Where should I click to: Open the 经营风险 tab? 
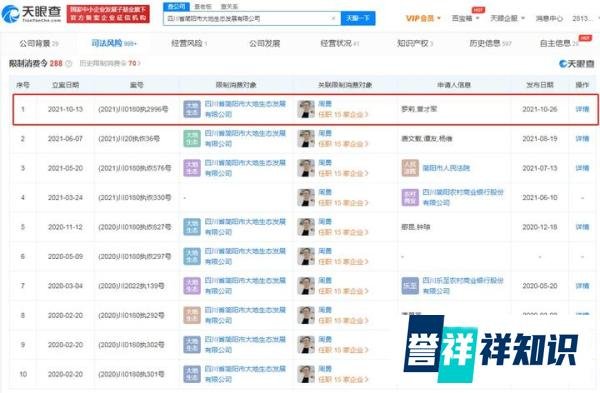click(189, 44)
